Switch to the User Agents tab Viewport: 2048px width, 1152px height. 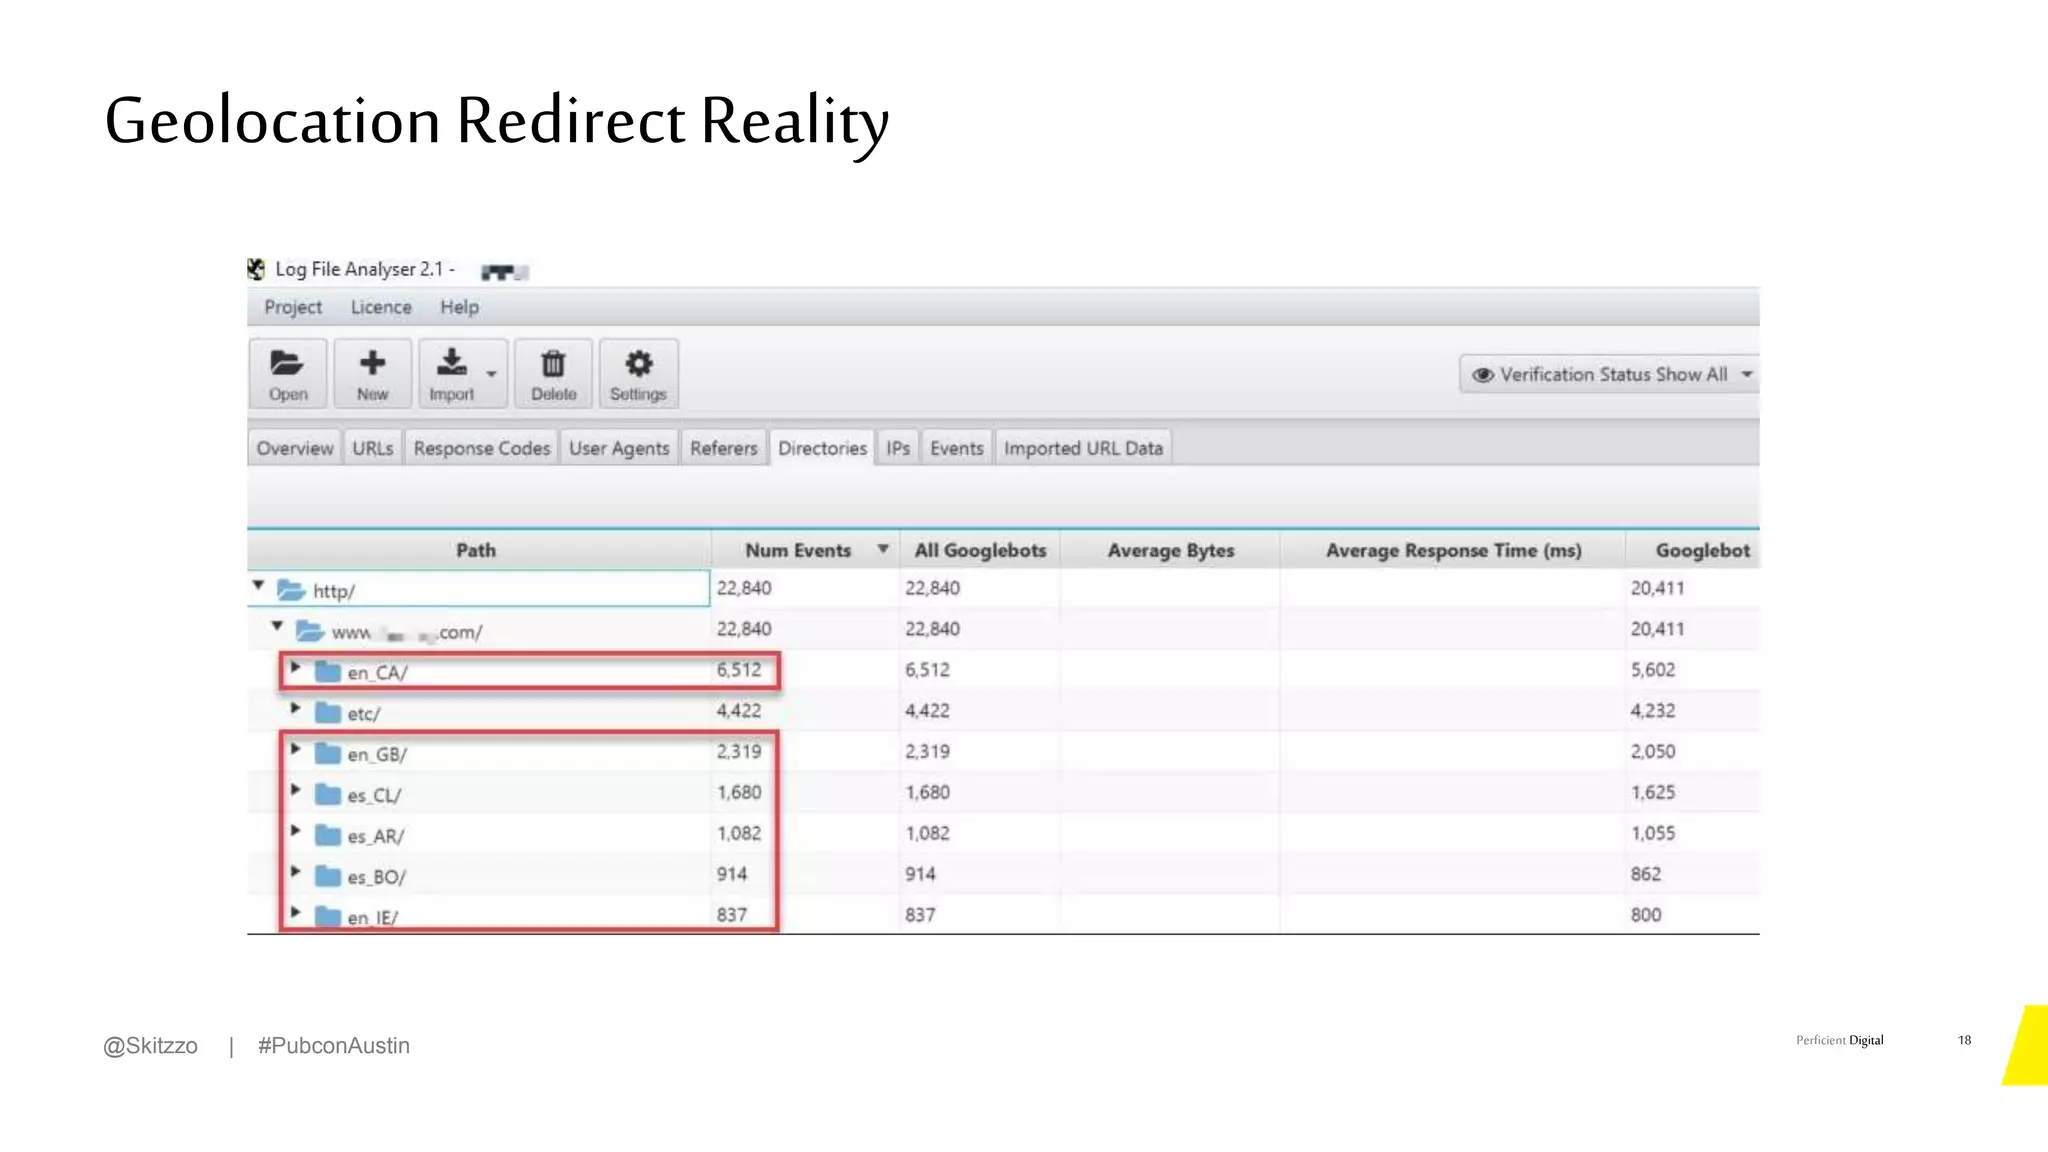click(x=619, y=448)
